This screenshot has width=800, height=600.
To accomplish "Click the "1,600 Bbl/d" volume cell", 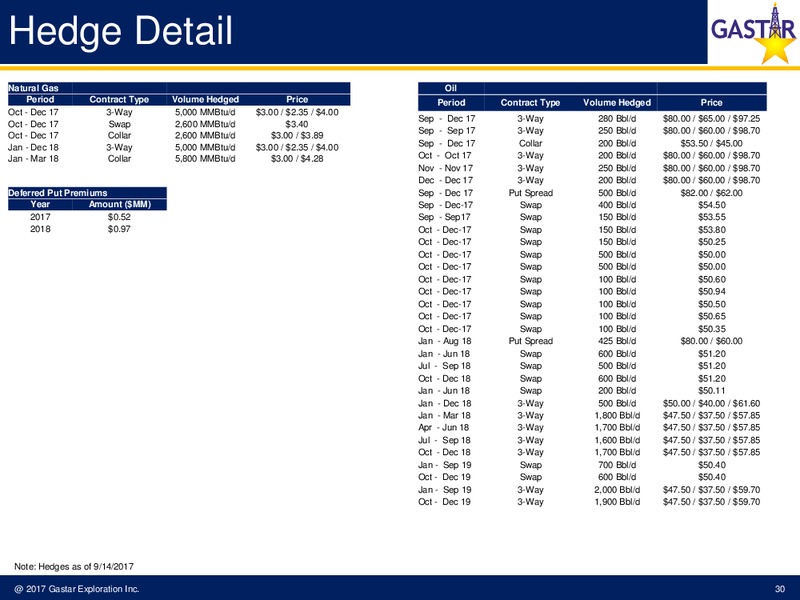I will (617, 440).
